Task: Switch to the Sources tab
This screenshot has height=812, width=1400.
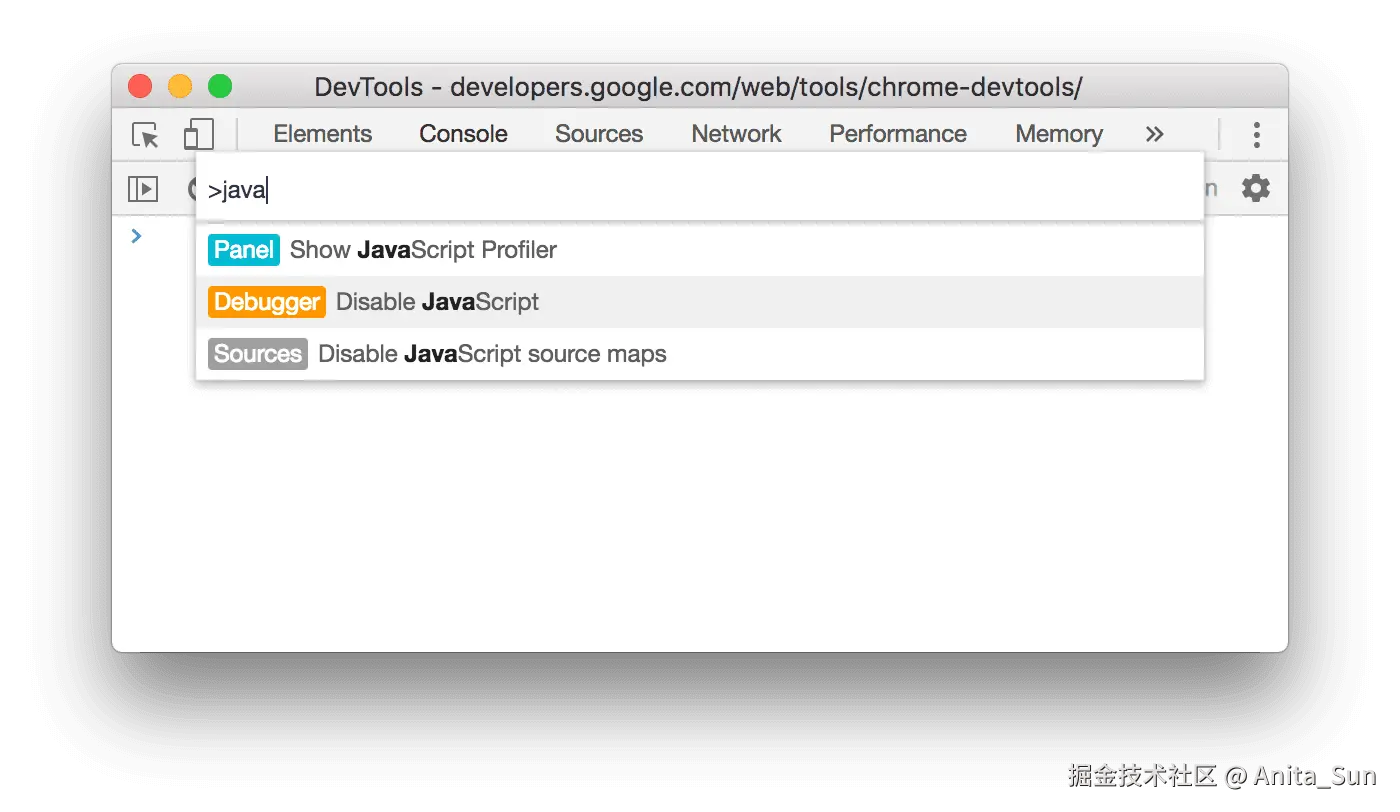Action: pos(598,133)
